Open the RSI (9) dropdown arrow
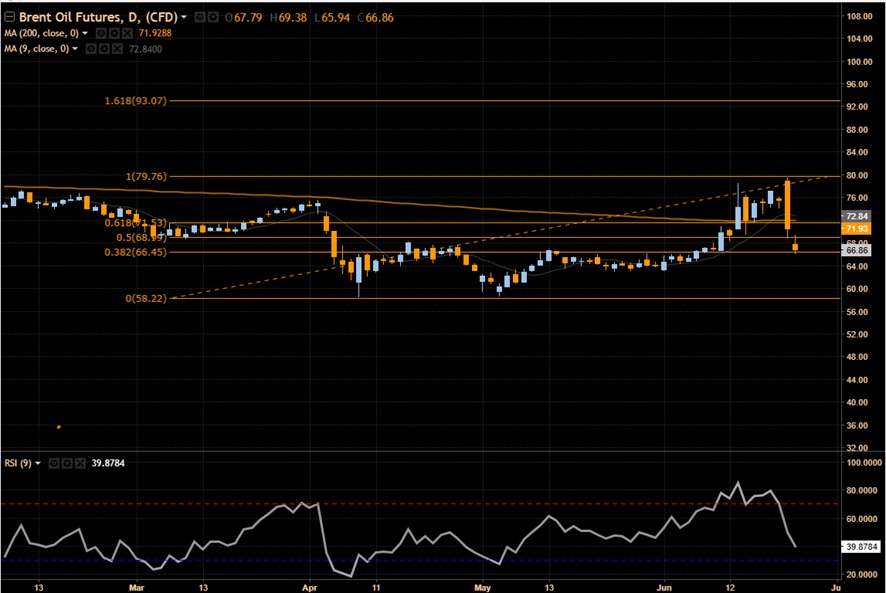This screenshot has height=593, width=886. 37,463
